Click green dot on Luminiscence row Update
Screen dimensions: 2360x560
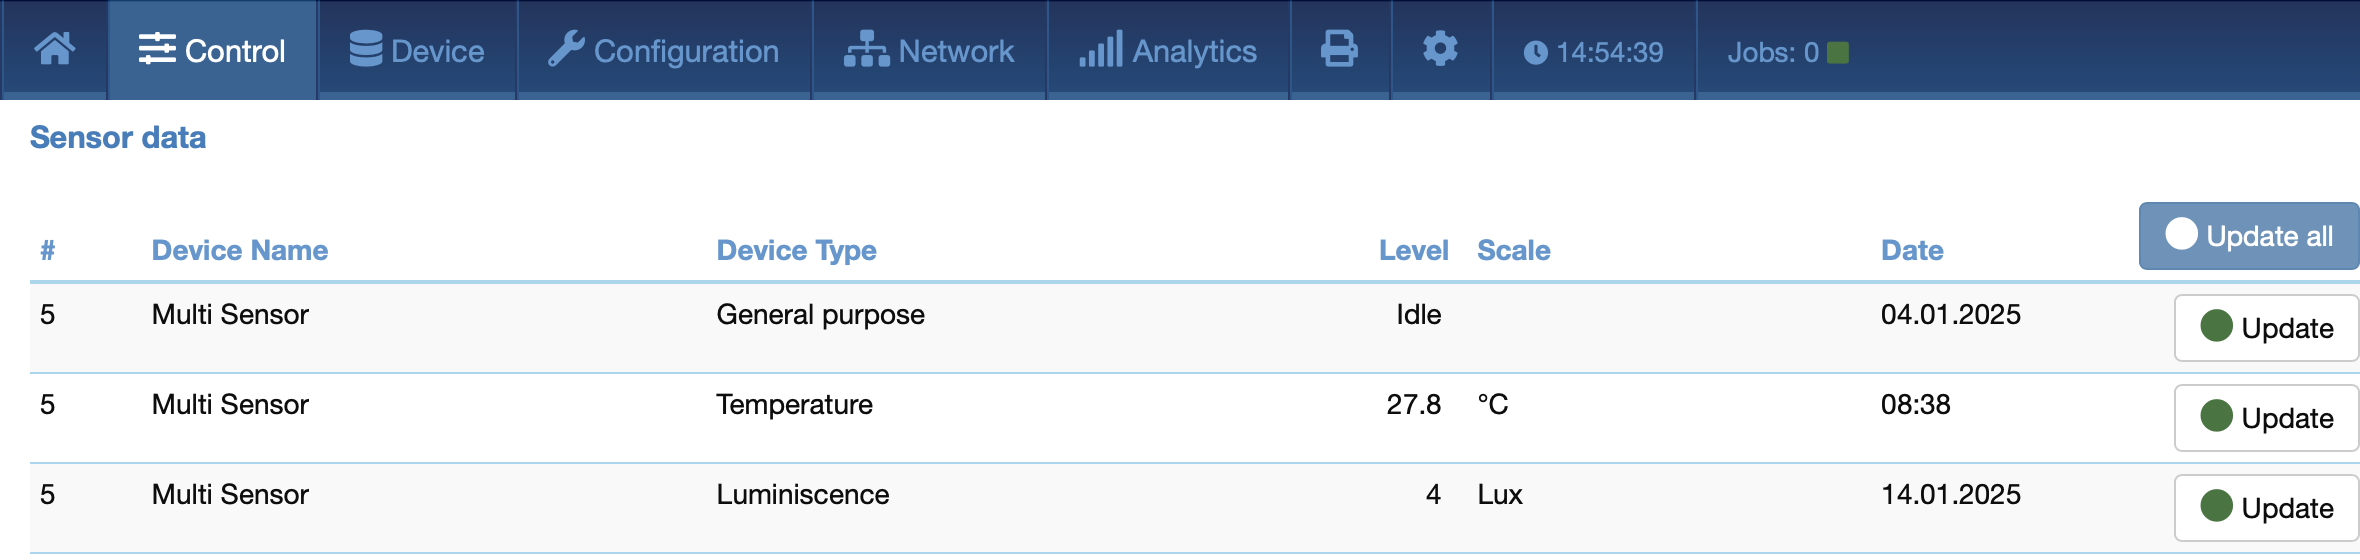(2217, 505)
